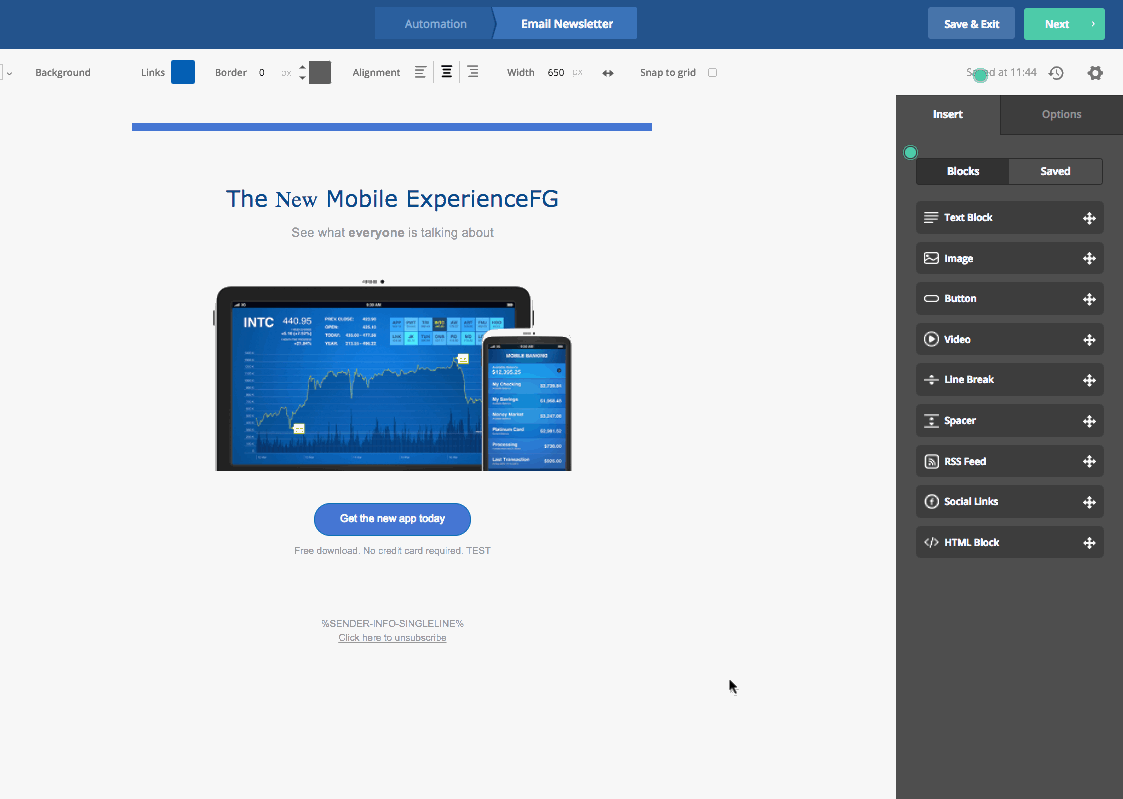1123x799 pixels.
Task: Click the Social Links Facebook icon
Action: click(931, 502)
